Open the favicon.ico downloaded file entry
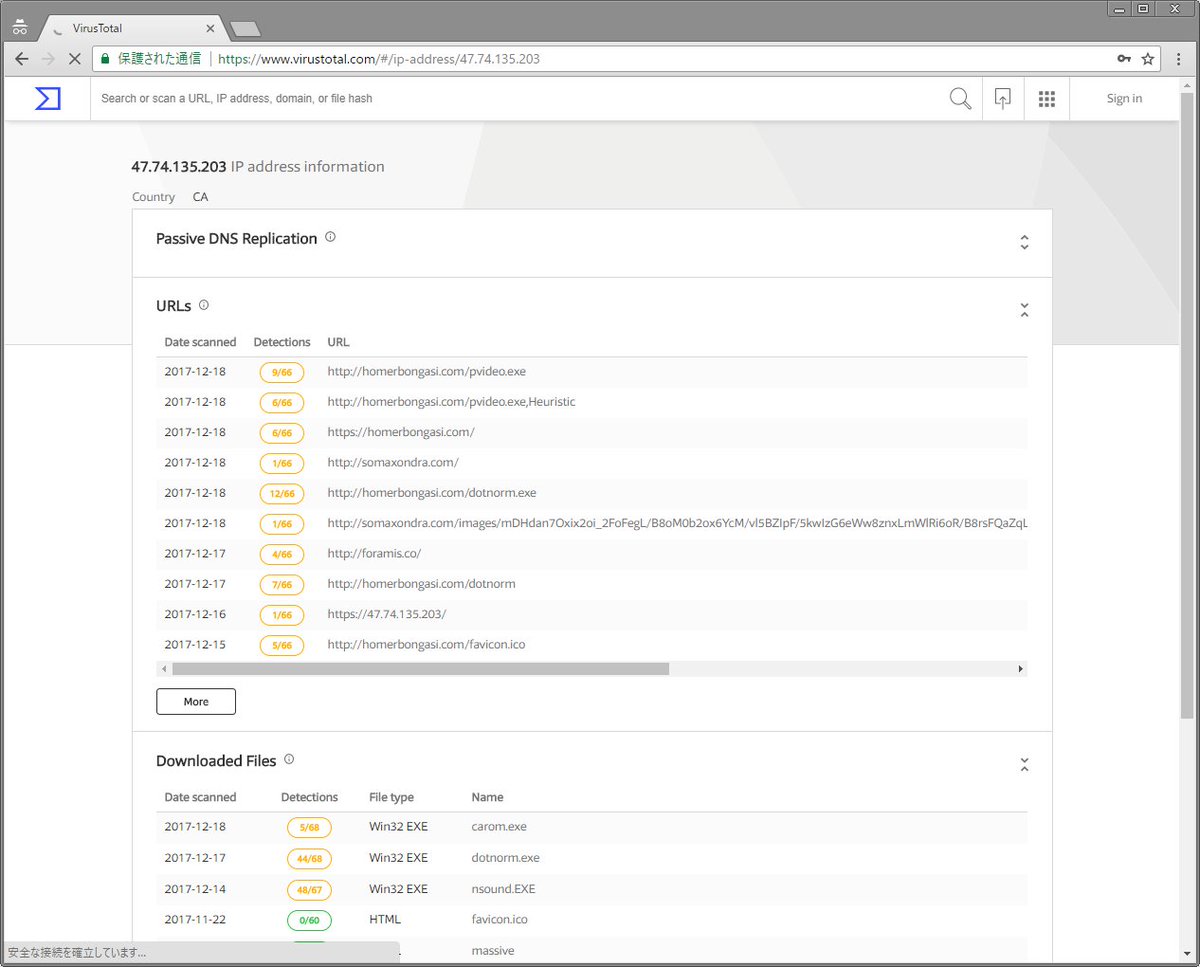Viewport: 1200px width, 967px height. [x=499, y=919]
